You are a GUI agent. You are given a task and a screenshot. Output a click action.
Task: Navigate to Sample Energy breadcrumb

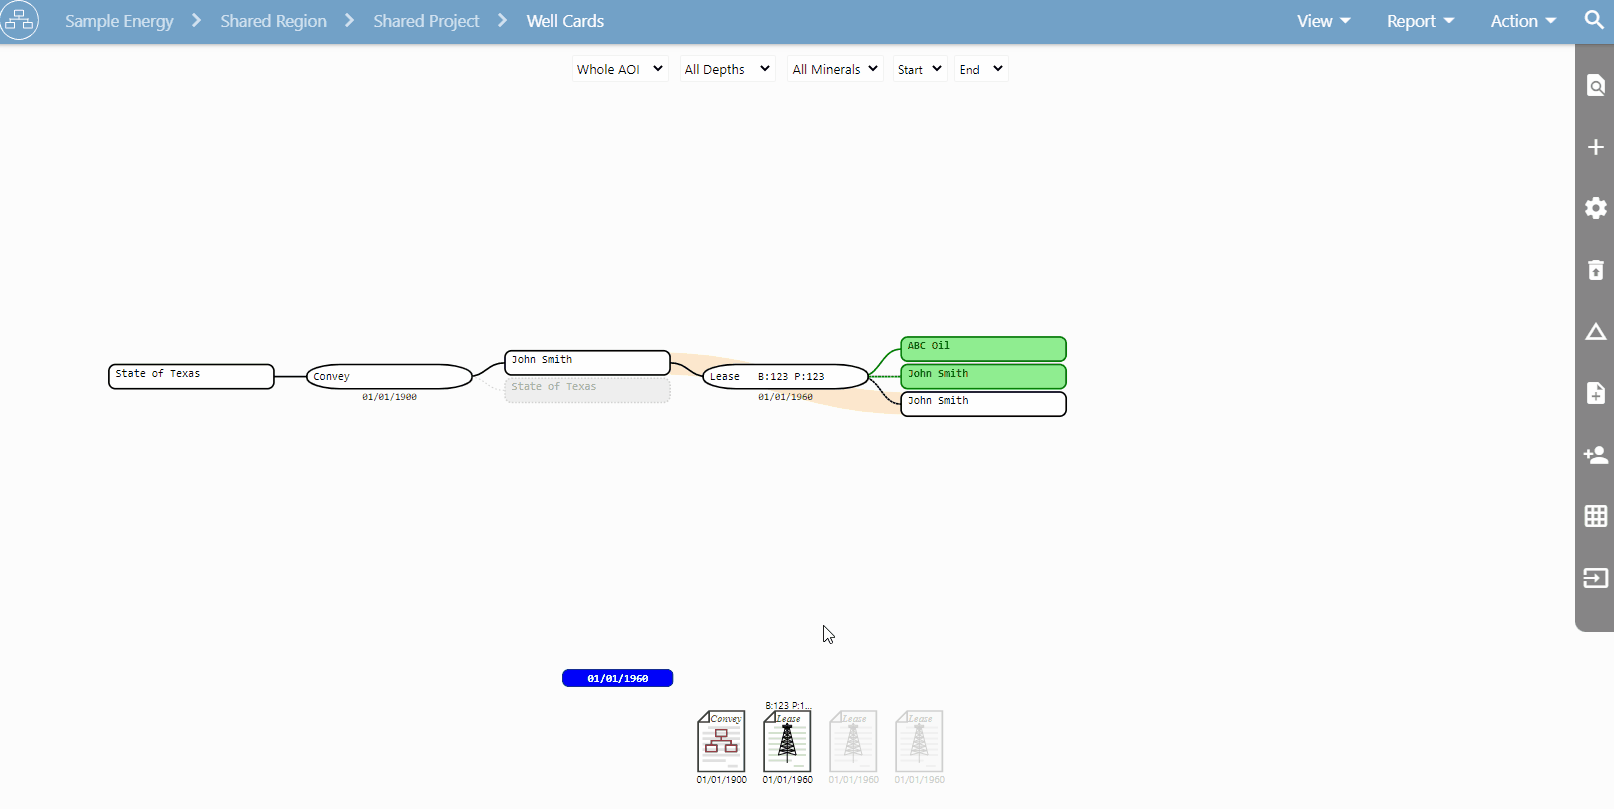(119, 21)
